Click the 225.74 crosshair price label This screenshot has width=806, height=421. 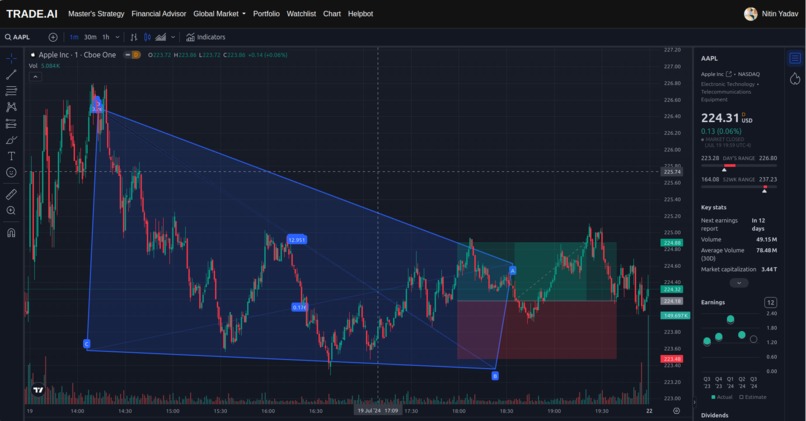pos(672,172)
